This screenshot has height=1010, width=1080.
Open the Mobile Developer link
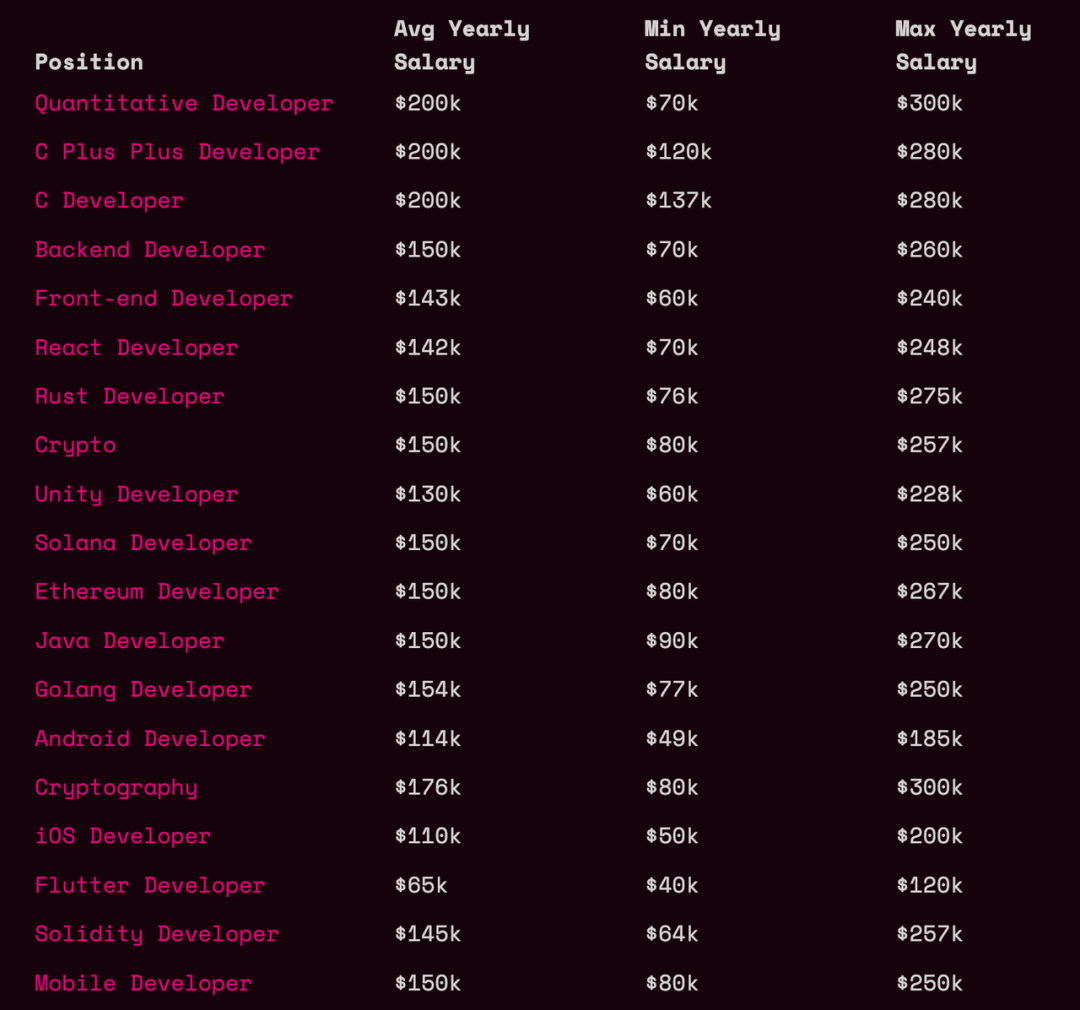(143, 983)
